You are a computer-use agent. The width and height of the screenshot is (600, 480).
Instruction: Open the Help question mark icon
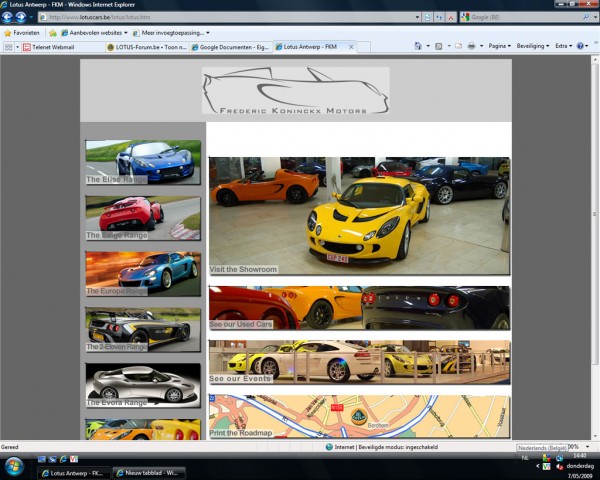click(580, 46)
